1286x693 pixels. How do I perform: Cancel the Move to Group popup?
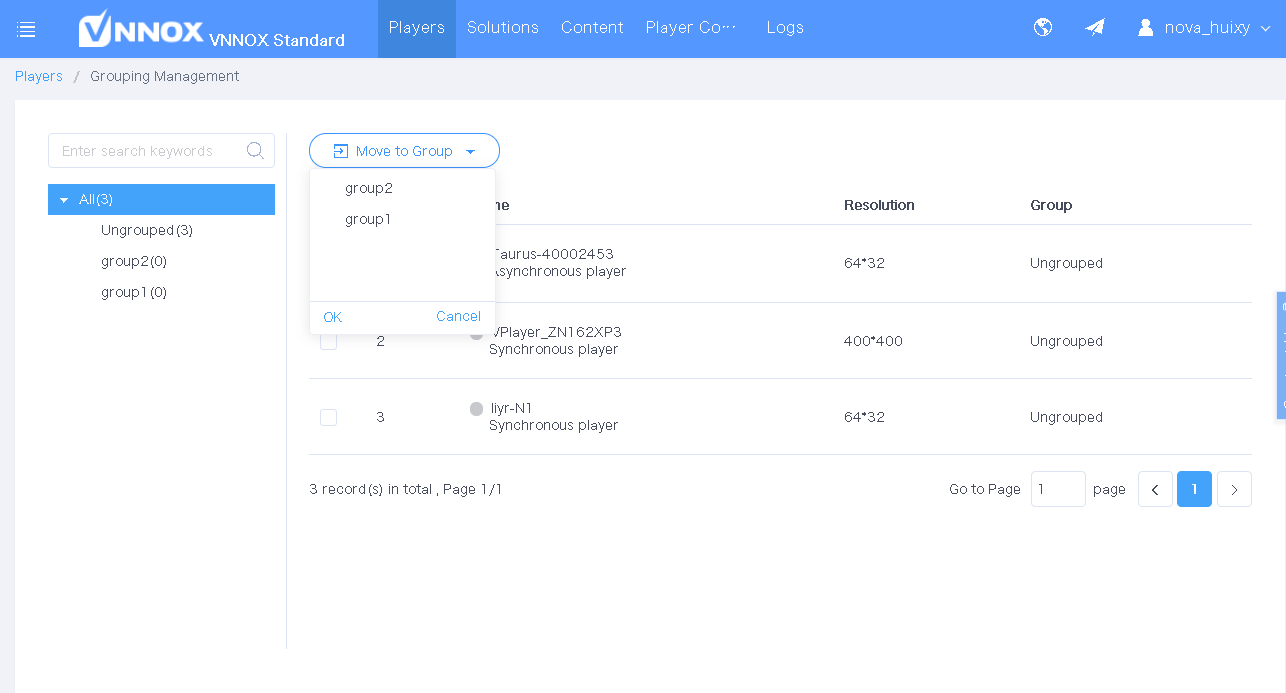(x=458, y=317)
